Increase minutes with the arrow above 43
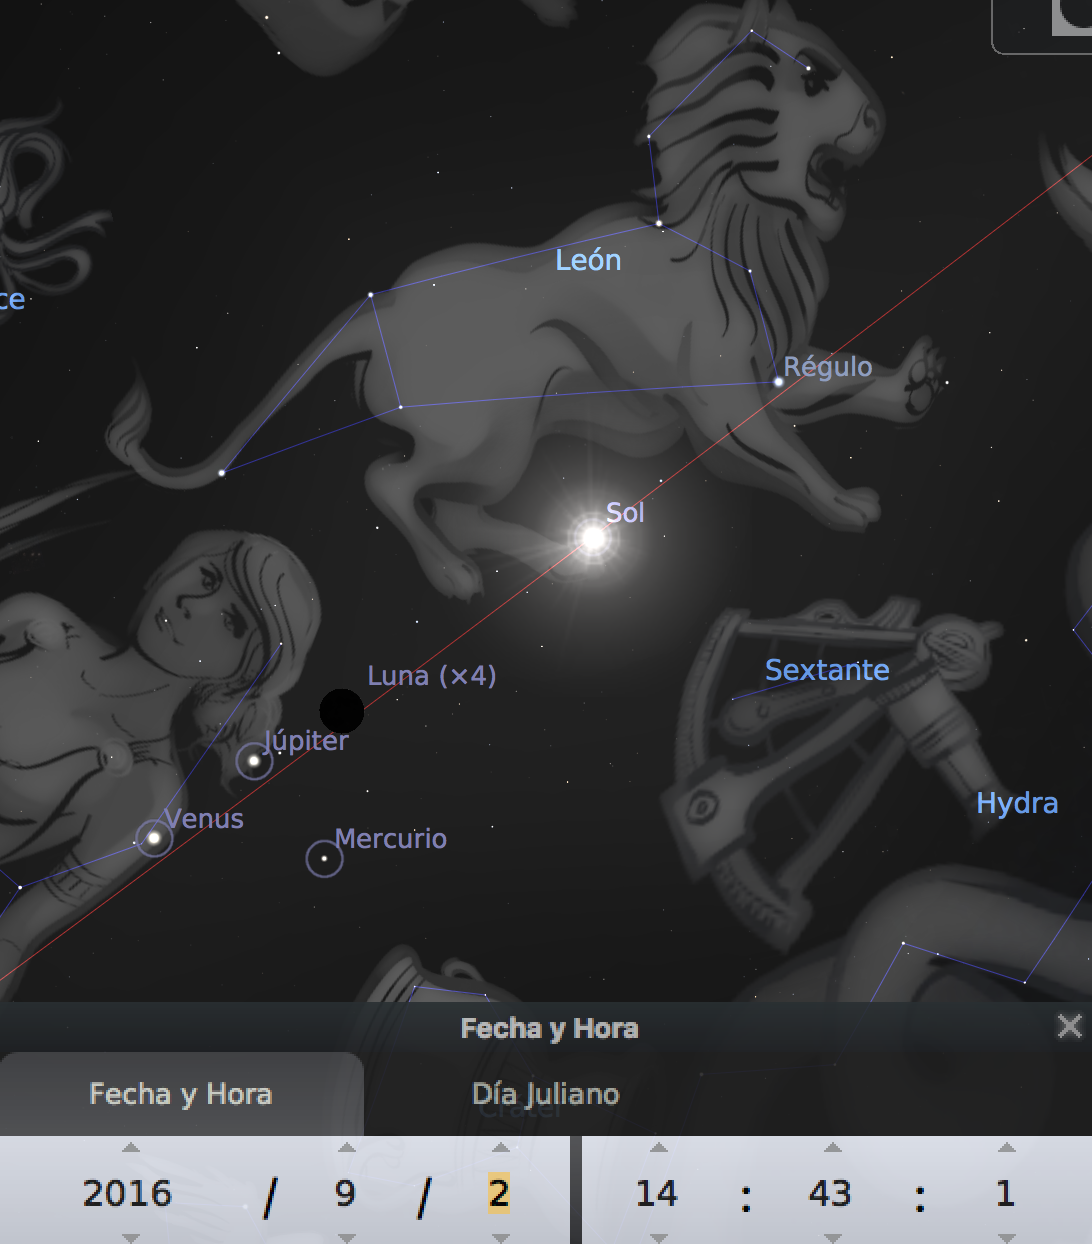1092x1244 pixels. tap(832, 1148)
